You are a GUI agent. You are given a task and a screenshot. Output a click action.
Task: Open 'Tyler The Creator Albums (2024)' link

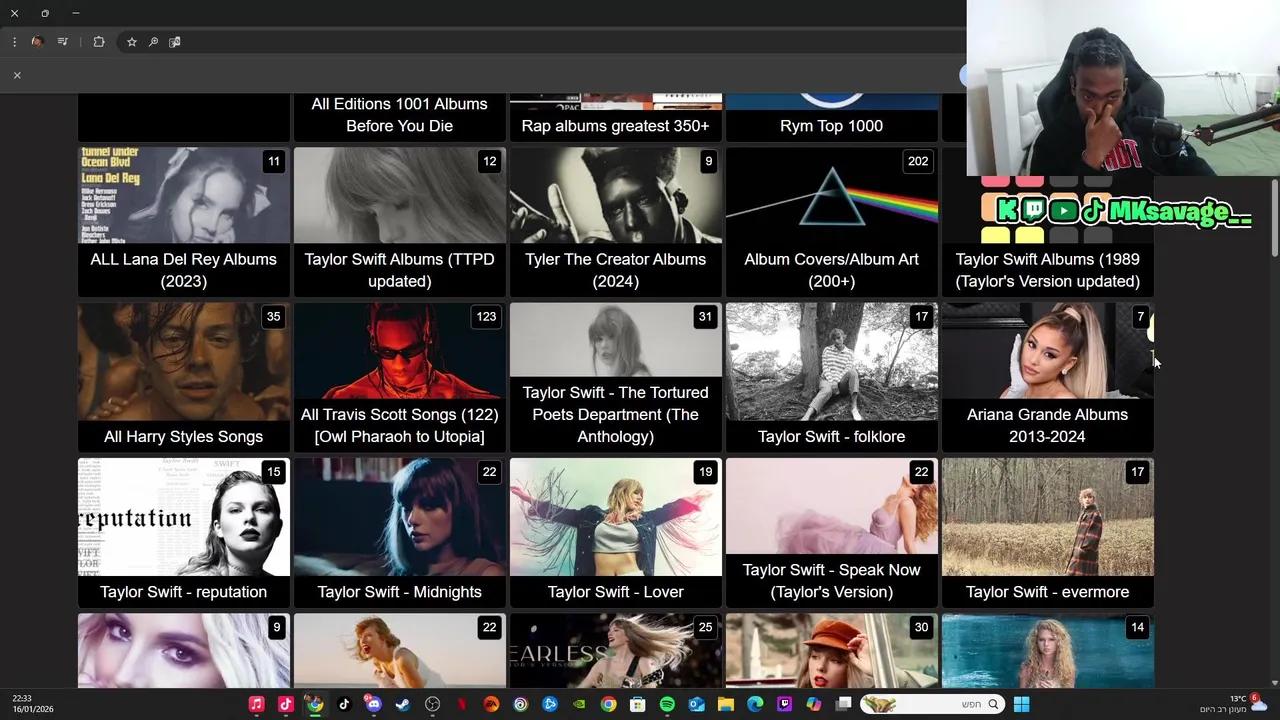click(x=615, y=270)
